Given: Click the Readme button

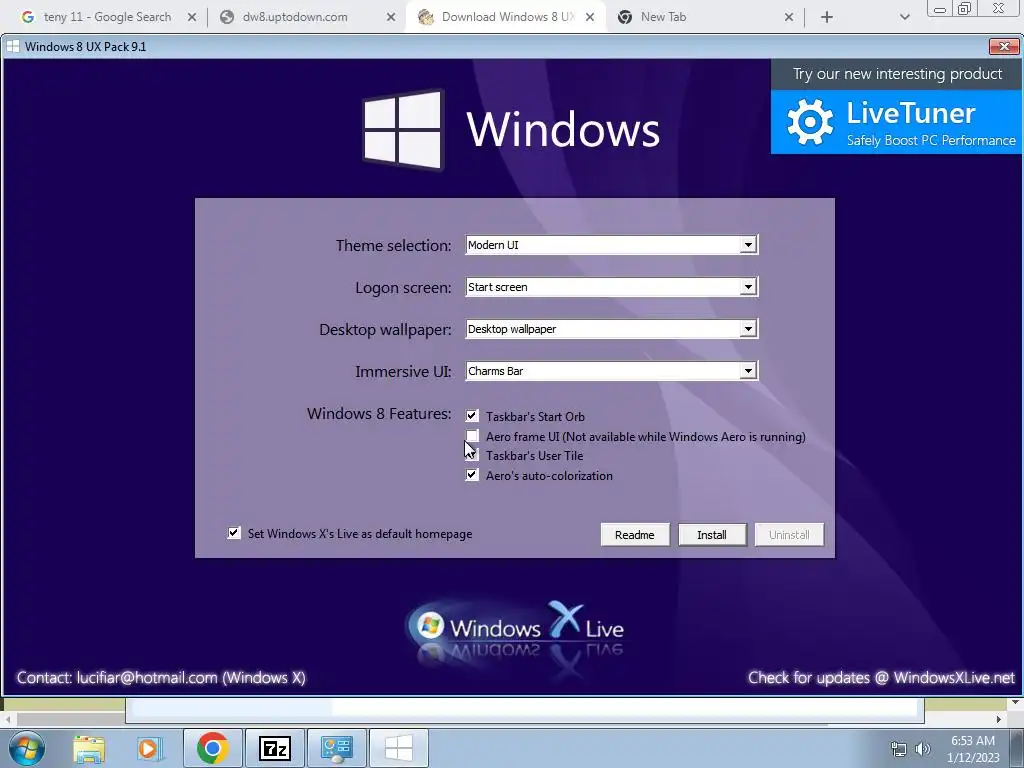Looking at the screenshot, I should (634, 535).
